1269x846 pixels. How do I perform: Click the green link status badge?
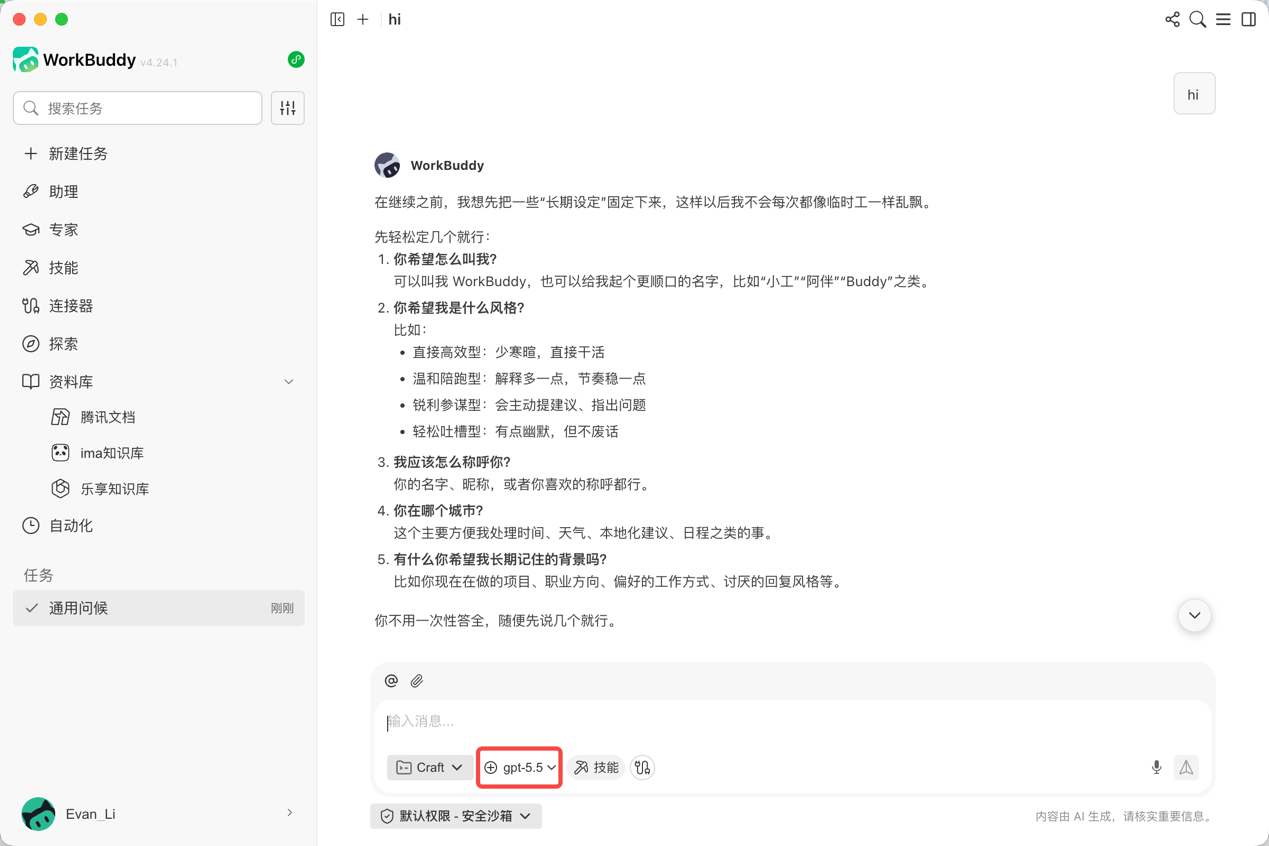coord(296,60)
